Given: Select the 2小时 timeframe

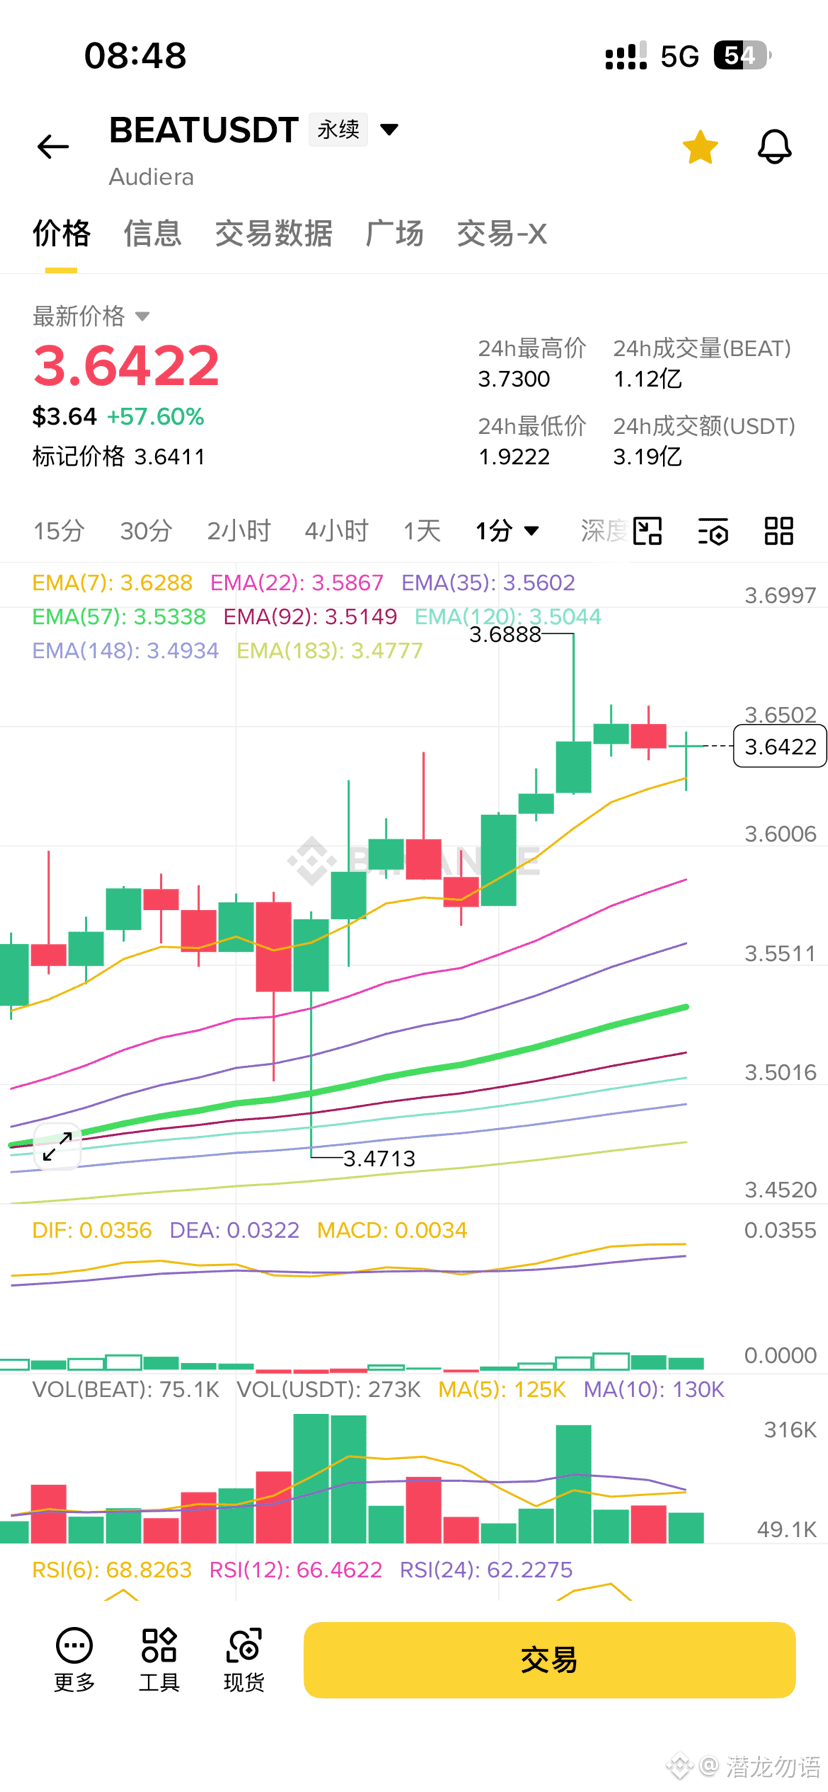Looking at the screenshot, I should coord(238,531).
